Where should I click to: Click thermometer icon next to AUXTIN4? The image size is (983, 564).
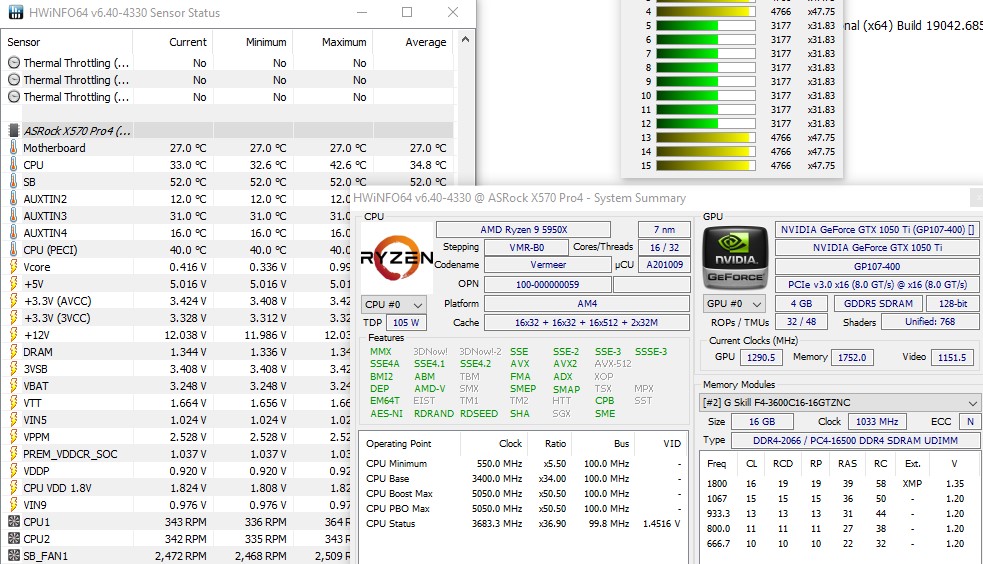[x=13, y=232]
